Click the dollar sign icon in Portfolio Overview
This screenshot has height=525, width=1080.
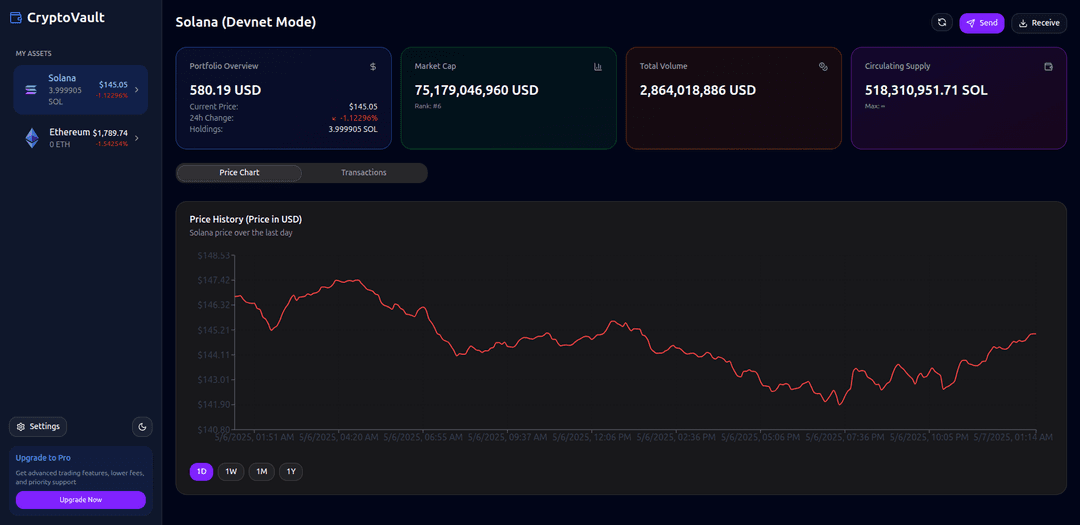373,67
